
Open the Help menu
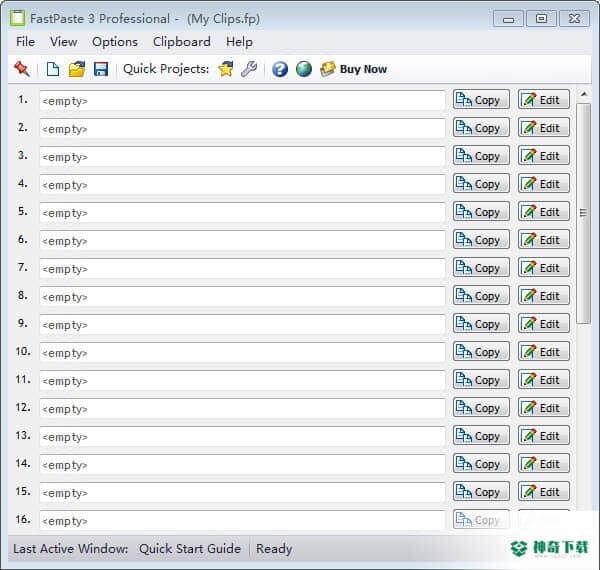click(239, 42)
